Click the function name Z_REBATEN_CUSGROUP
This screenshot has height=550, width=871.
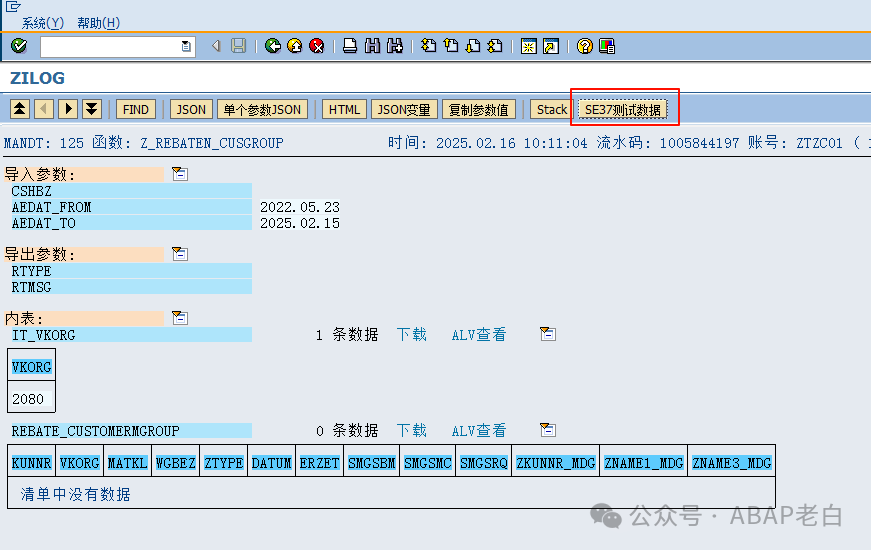tap(212, 143)
